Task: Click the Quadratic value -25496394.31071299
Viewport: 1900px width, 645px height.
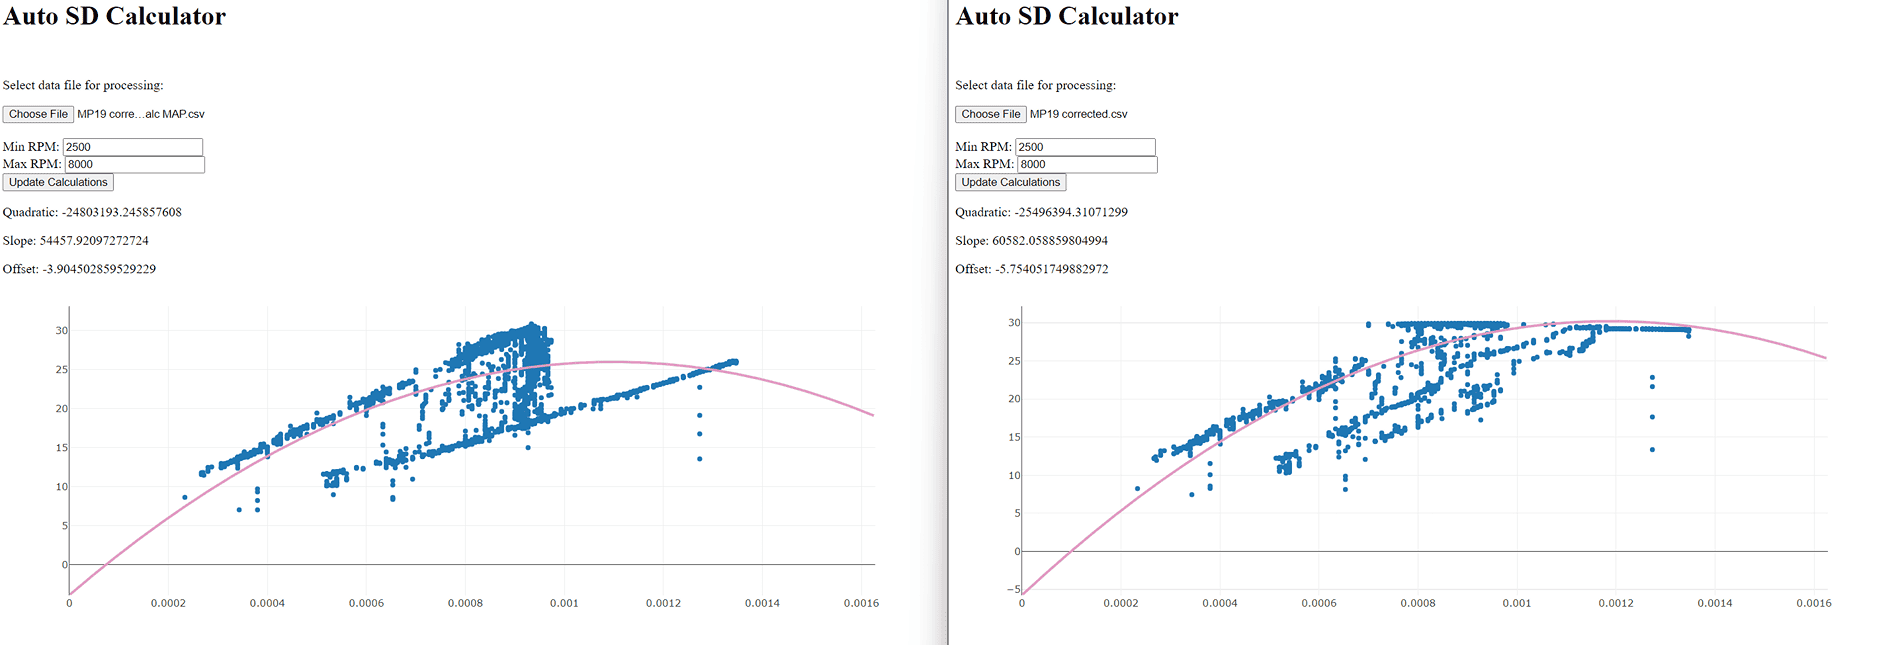Action: pyautogui.click(x=1071, y=212)
